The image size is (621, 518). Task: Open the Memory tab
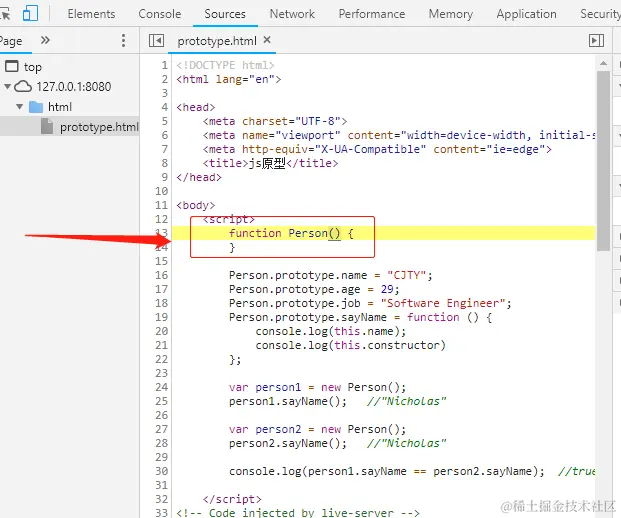[x=451, y=14]
